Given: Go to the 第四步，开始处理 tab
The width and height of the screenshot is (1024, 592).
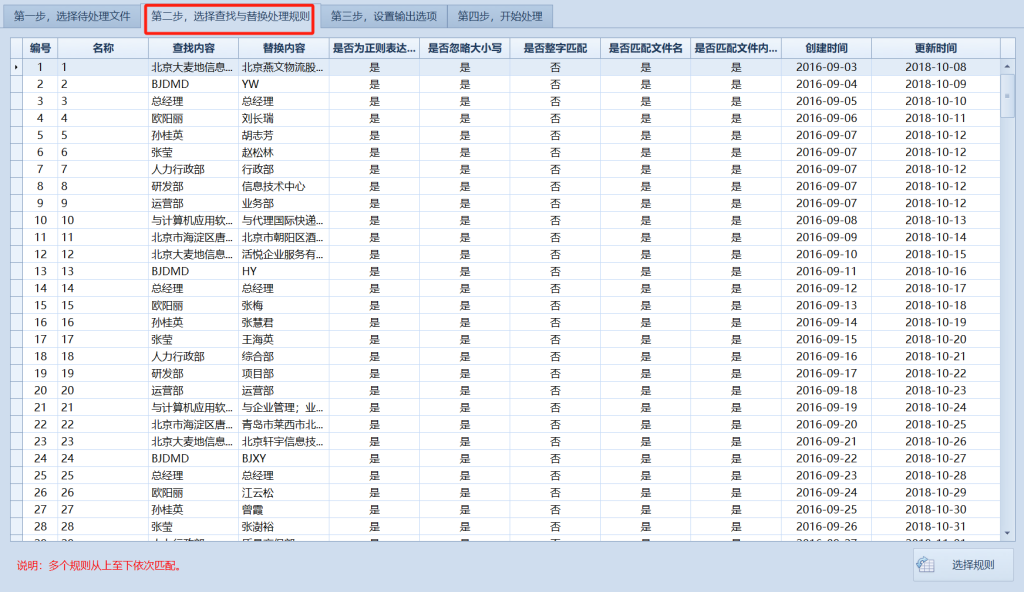Looking at the screenshot, I should coord(500,16).
